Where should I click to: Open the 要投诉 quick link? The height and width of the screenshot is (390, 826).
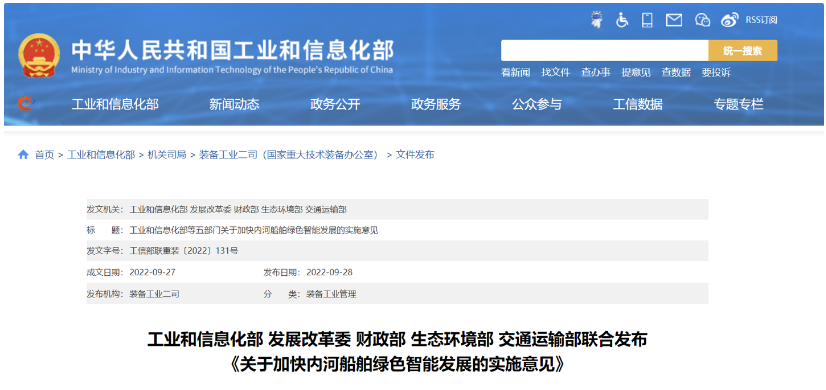point(716,73)
